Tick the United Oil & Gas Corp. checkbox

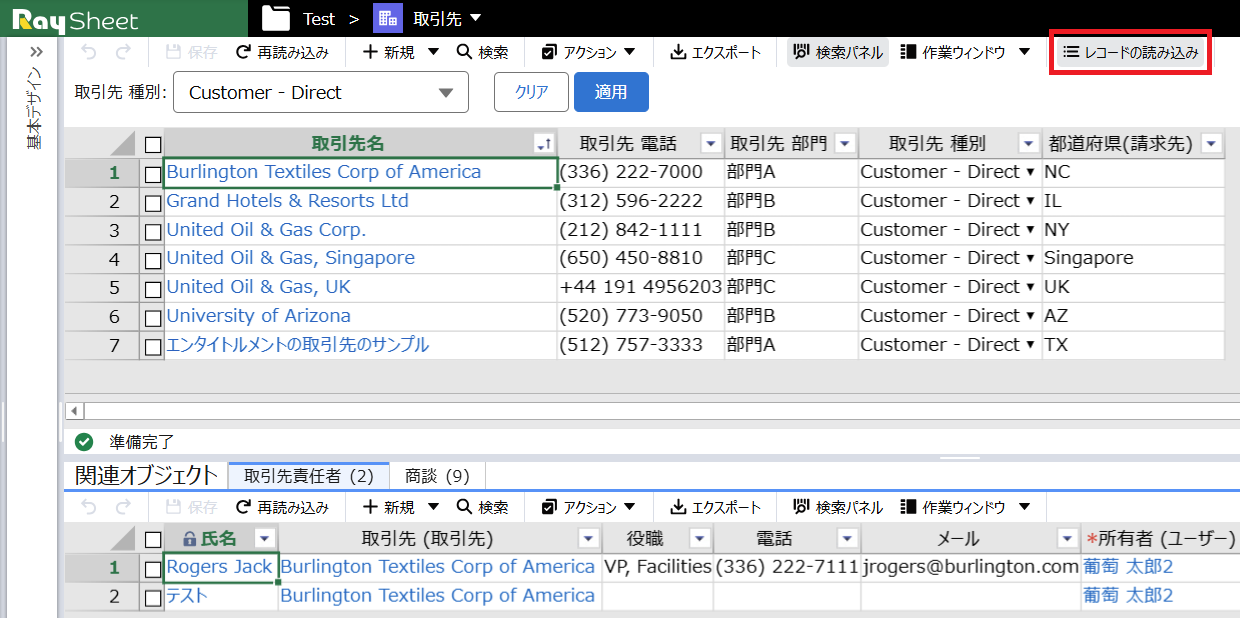tap(152, 231)
